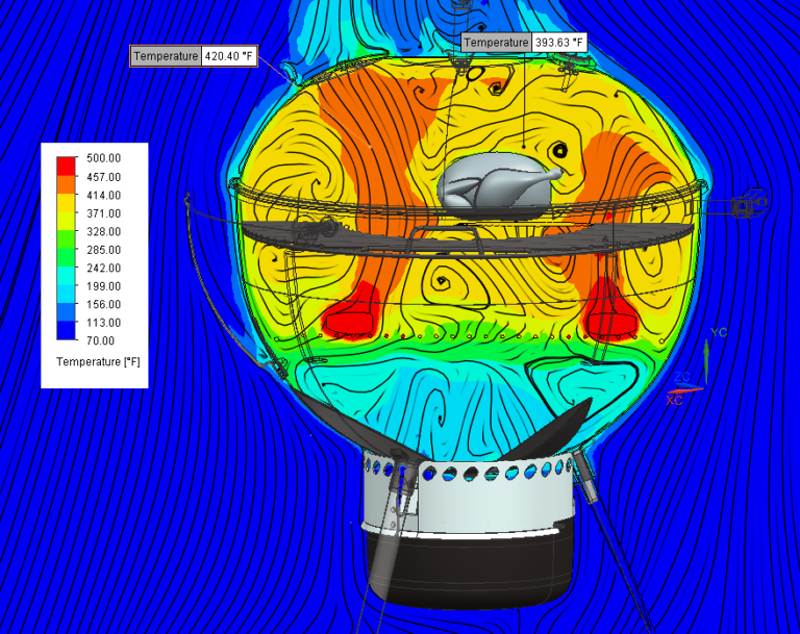Click the 393.63 °F temperature probe label
Viewport: 800px width, 634px height.
coord(524,42)
